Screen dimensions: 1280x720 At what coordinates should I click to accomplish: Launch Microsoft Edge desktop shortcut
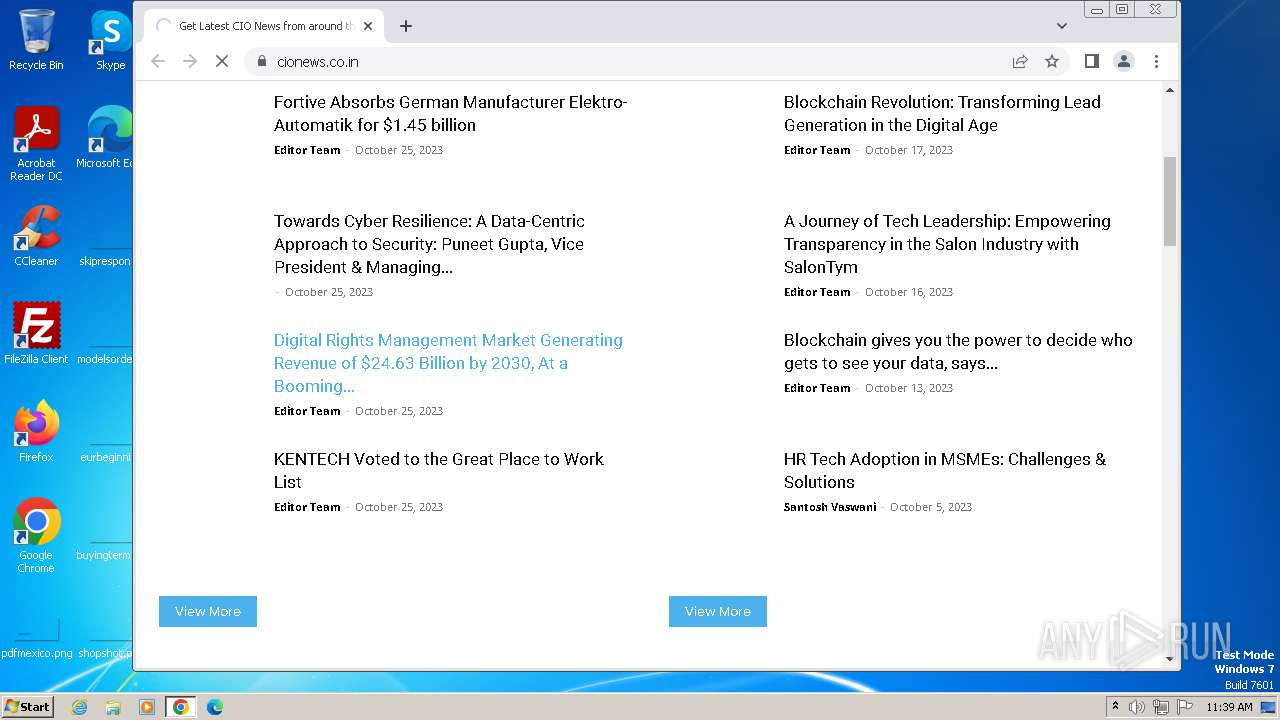point(108,138)
